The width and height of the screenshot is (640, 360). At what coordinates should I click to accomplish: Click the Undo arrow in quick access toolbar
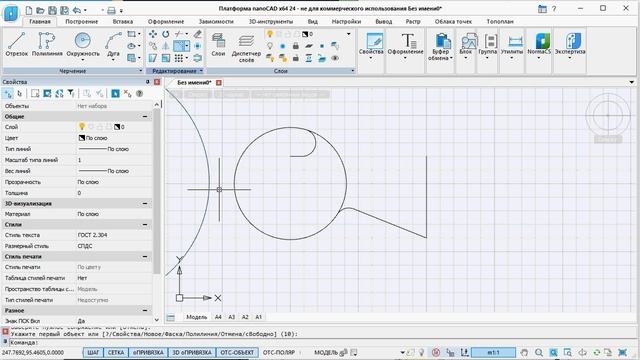tap(77, 10)
